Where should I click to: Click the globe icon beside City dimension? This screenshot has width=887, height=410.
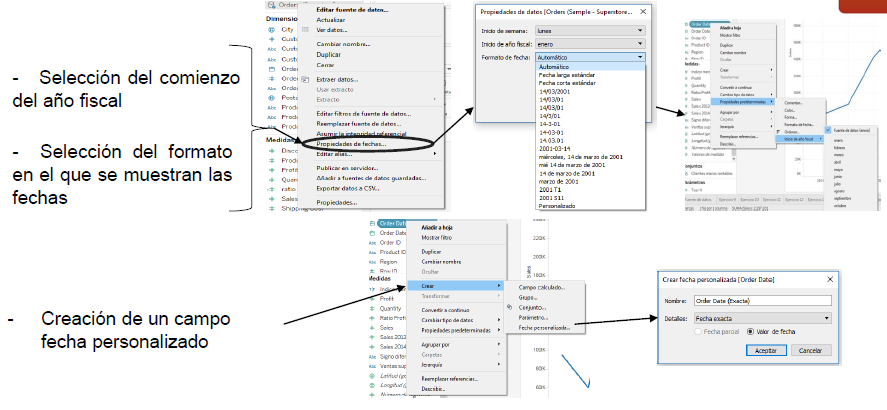coord(271,29)
